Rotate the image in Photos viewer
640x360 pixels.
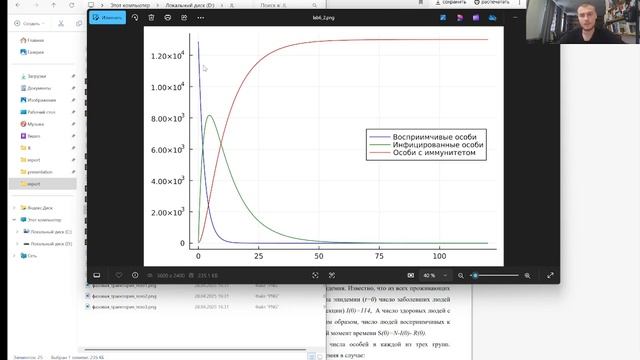point(135,18)
